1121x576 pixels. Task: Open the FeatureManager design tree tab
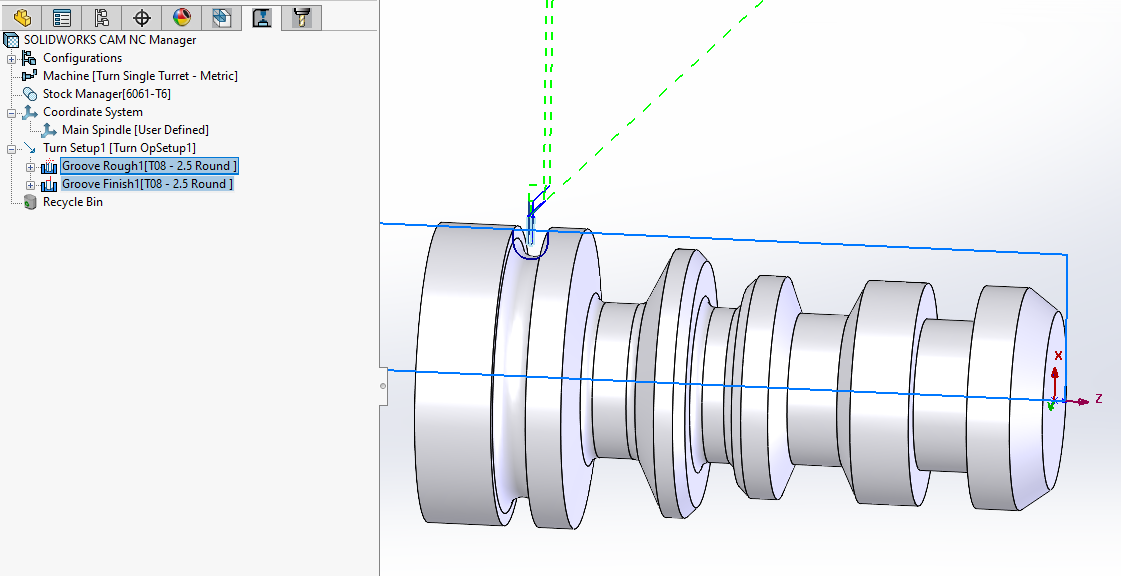(21, 17)
